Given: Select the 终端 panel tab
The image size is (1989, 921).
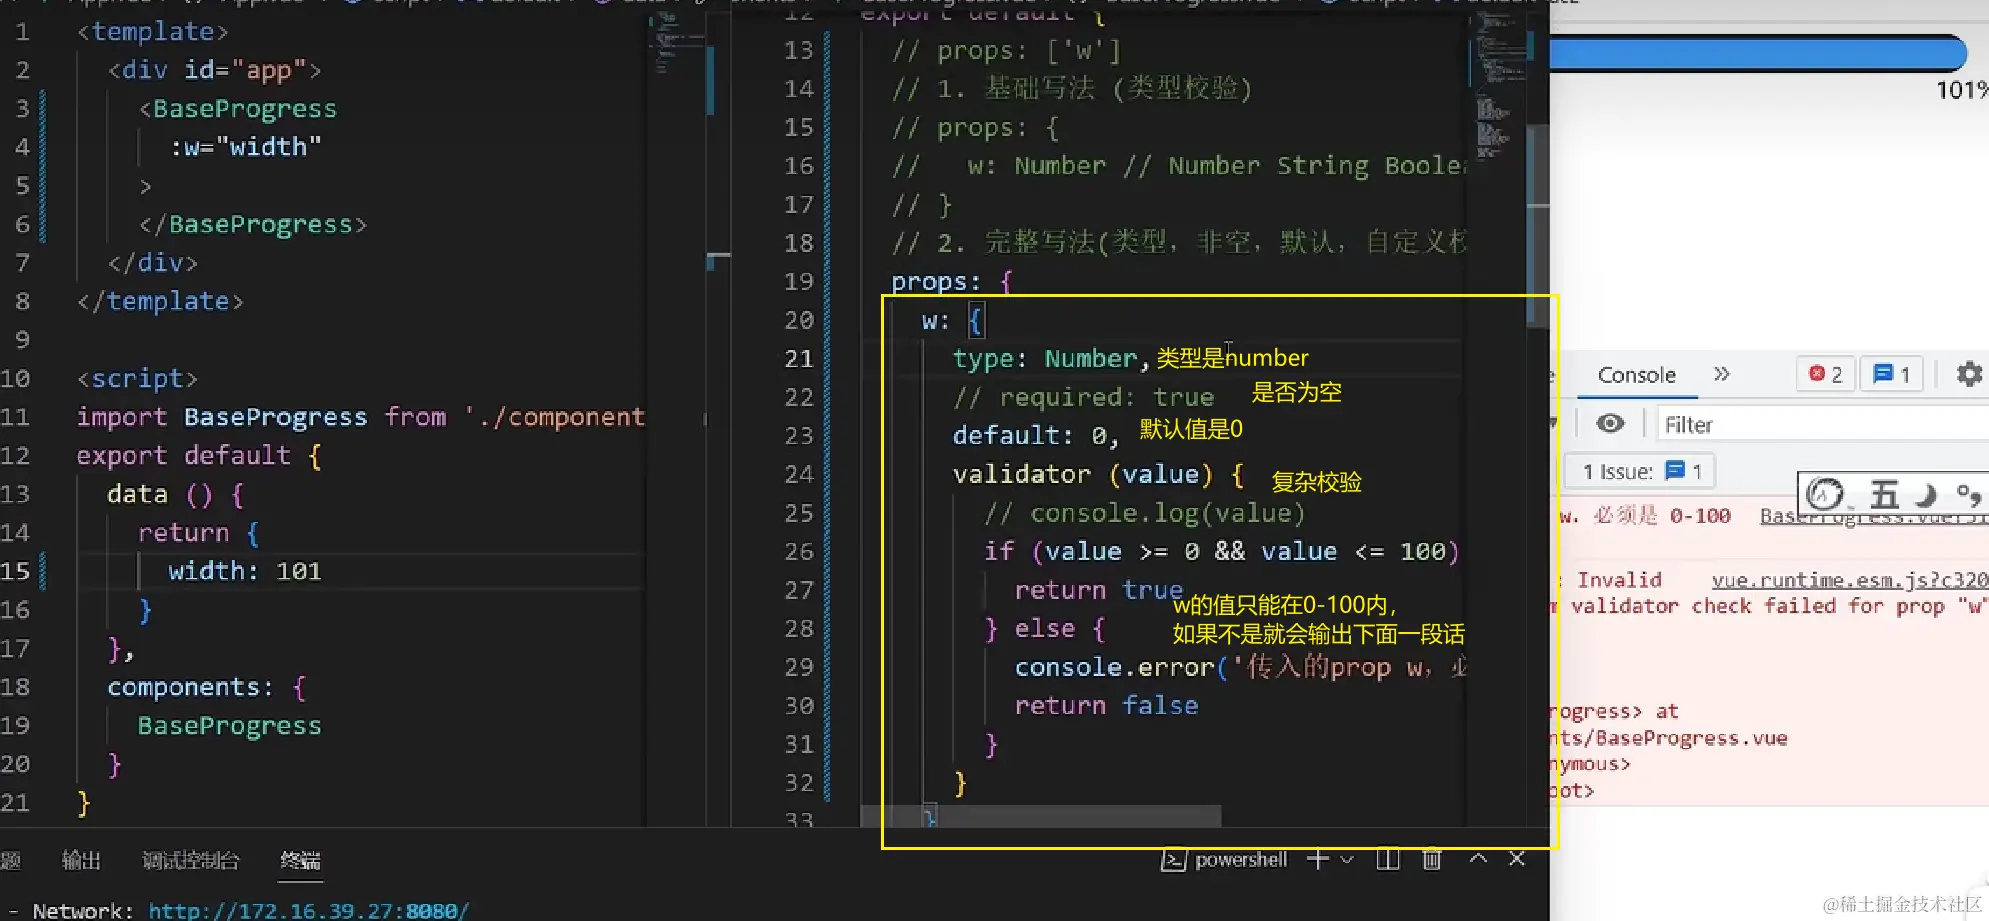Looking at the screenshot, I should [x=300, y=860].
